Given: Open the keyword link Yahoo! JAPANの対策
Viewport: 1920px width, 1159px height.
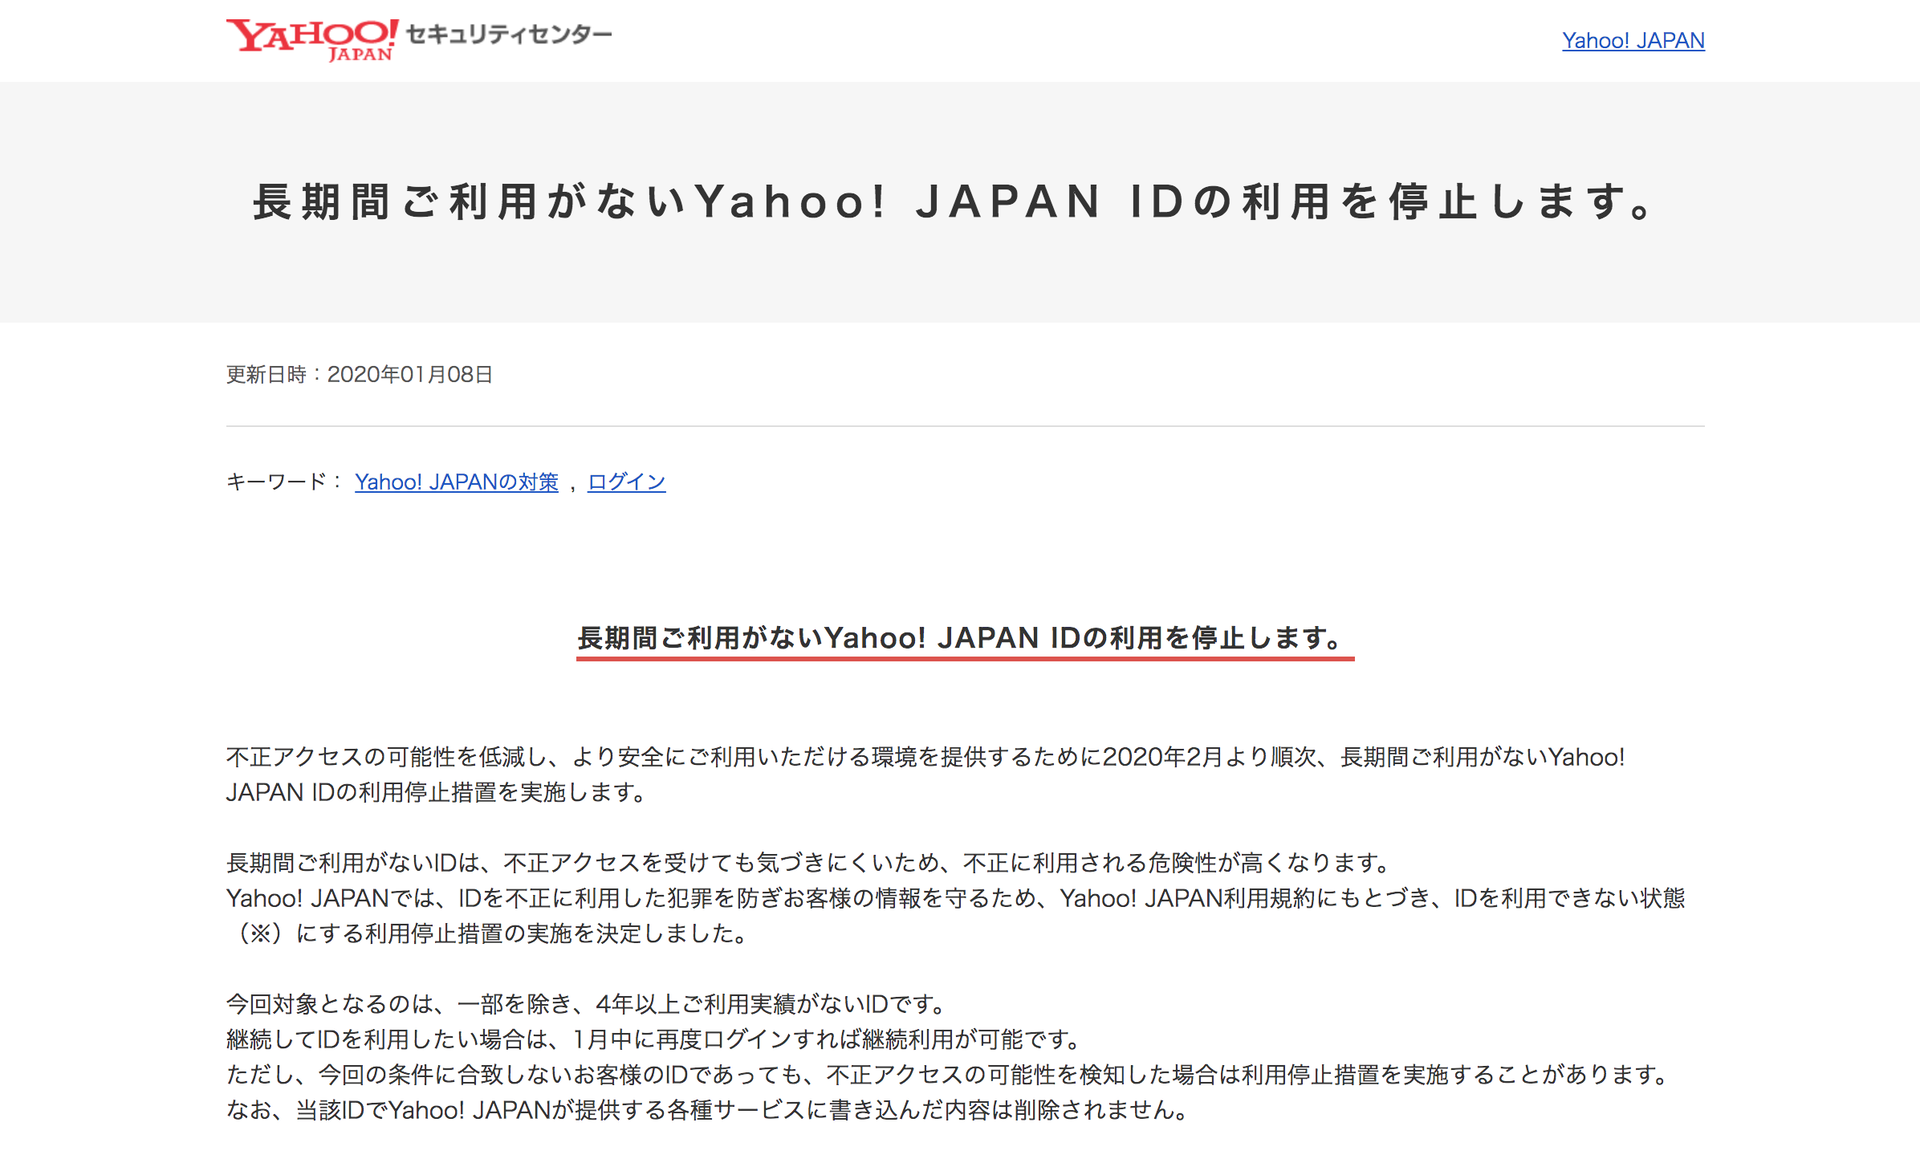Looking at the screenshot, I should click(x=456, y=482).
